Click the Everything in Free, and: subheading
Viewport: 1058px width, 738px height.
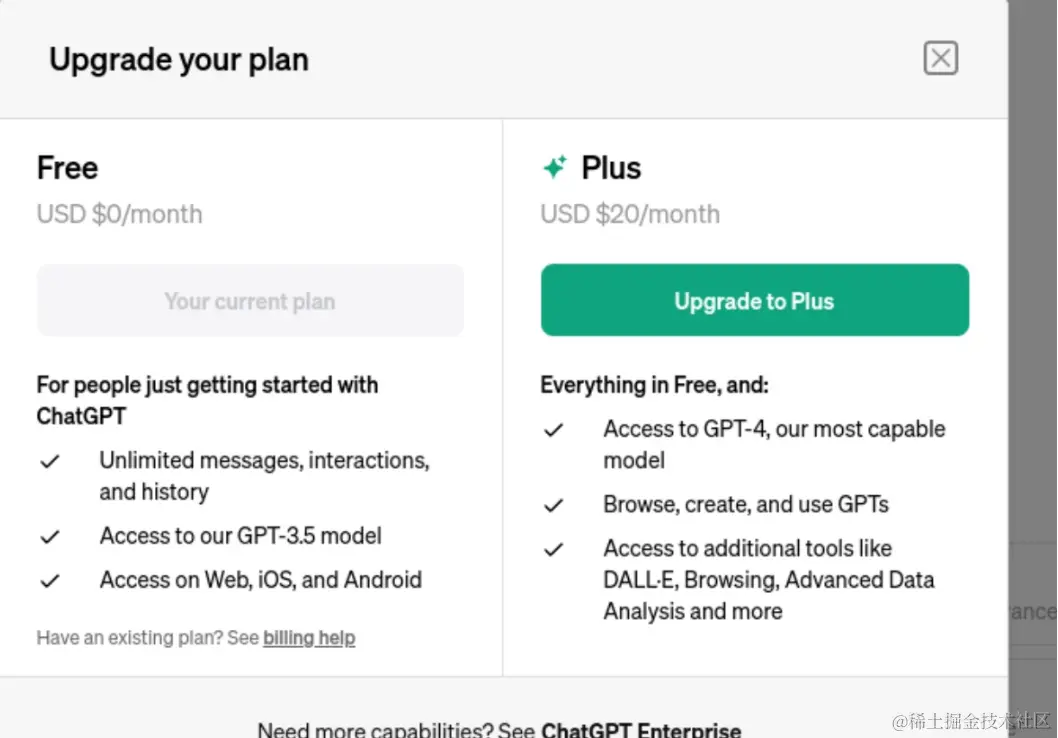[654, 385]
